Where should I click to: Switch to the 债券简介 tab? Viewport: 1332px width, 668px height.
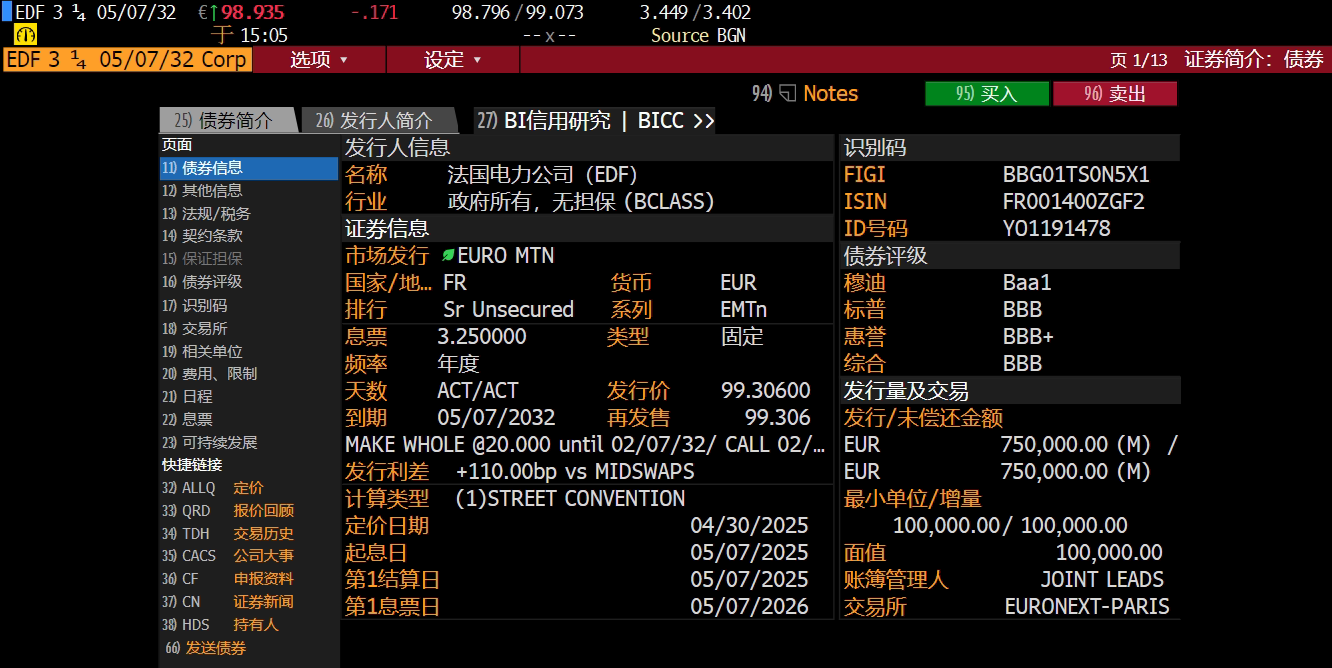pyautogui.click(x=228, y=120)
